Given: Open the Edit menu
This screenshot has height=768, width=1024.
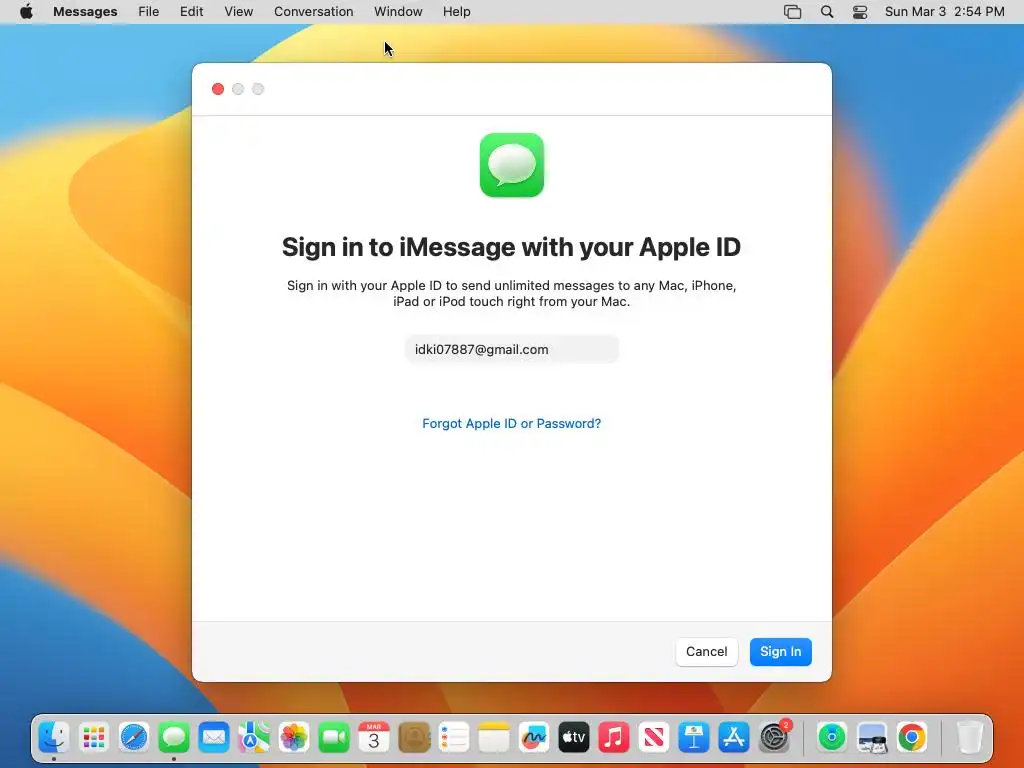Looking at the screenshot, I should coord(191,12).
